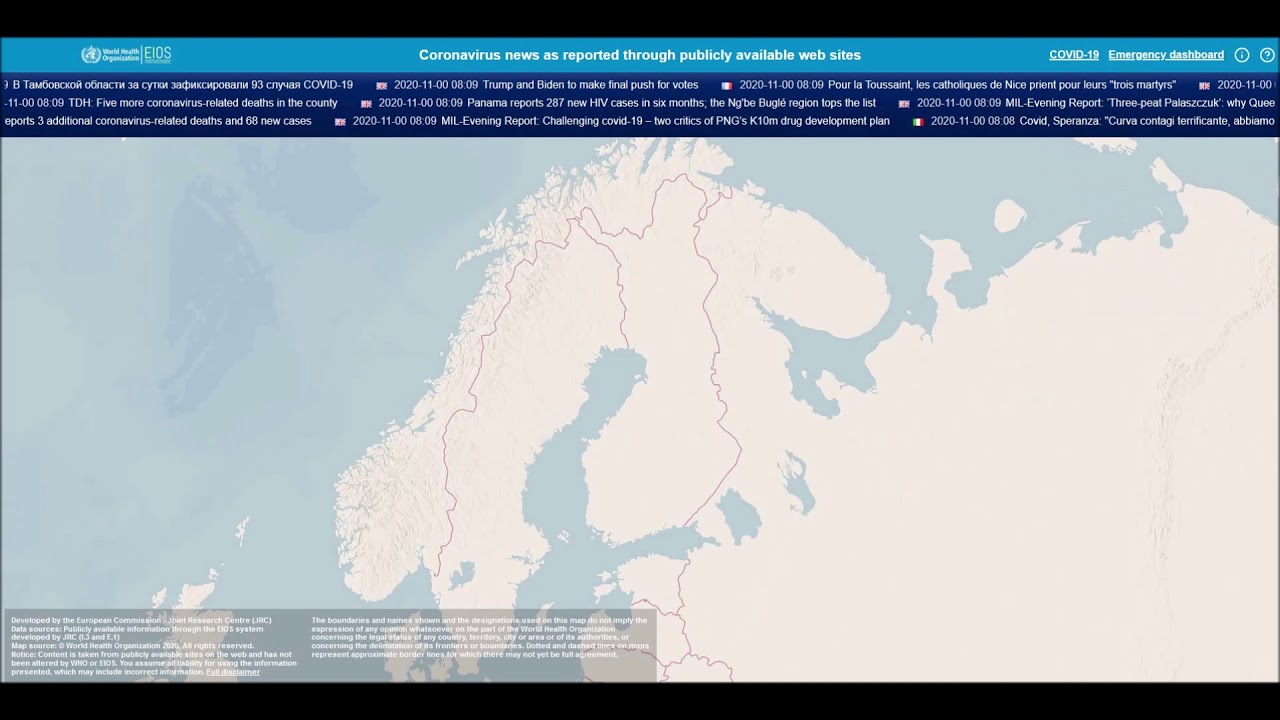The image size is (1280, 720).
Task: Open the COVID-19 link
Action: pos(1073,55)
